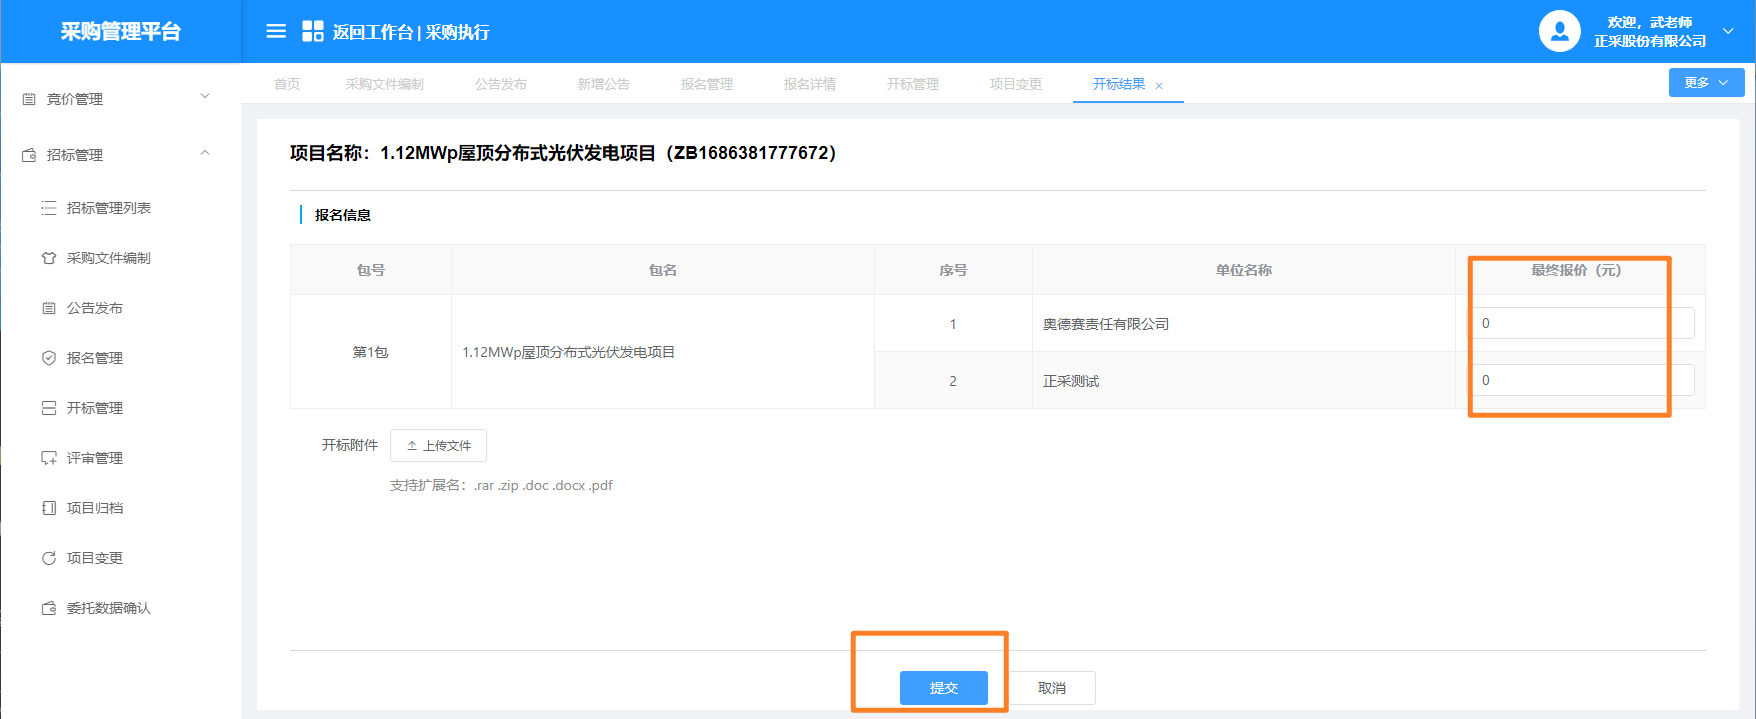The width and height of the screenshot is (1756, 719).
Task: Click the workbench grid icon
Action: tap(313, 31)
